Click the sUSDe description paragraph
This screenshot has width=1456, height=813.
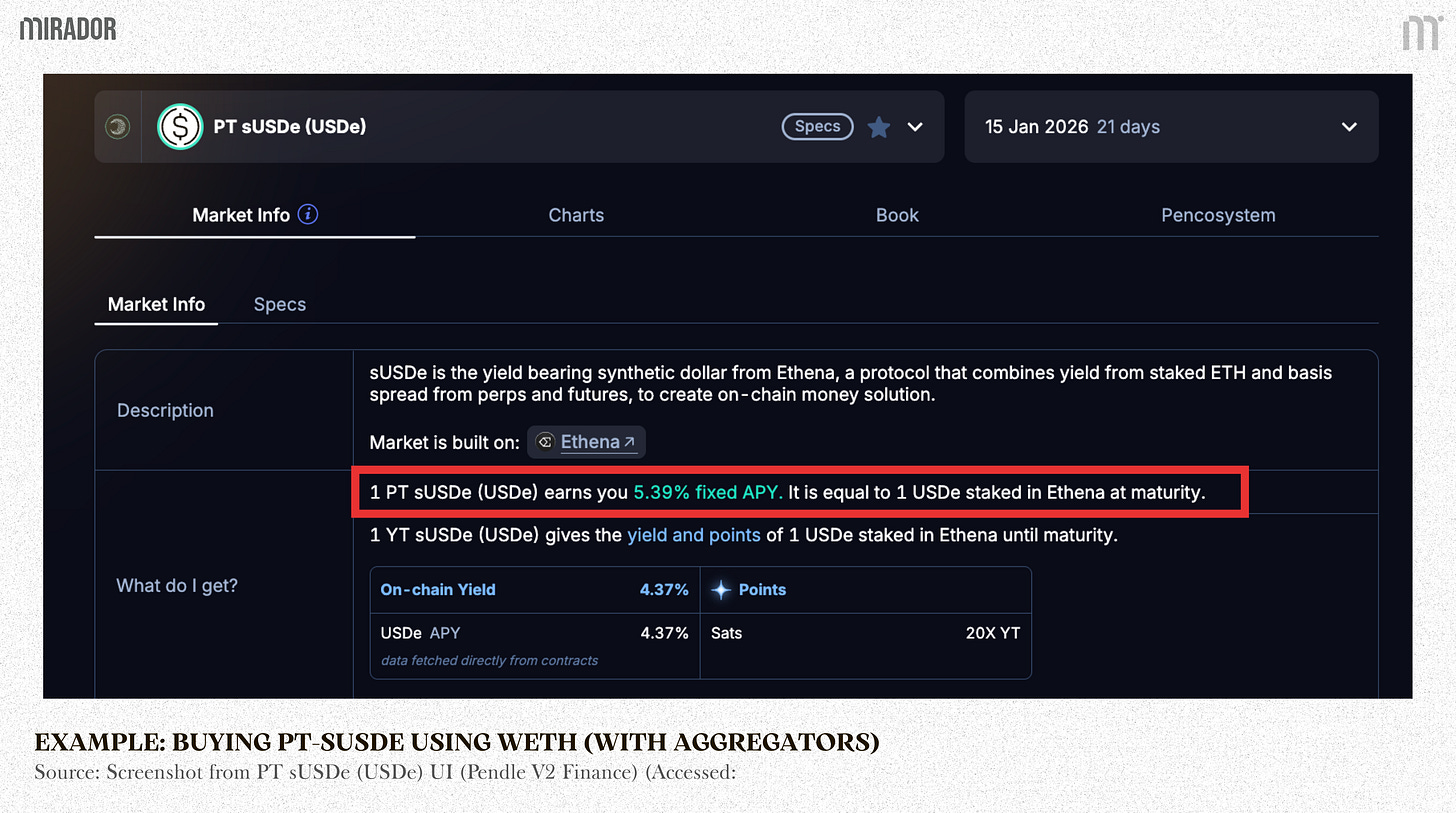pyautogui.click(x=850, y=383)
